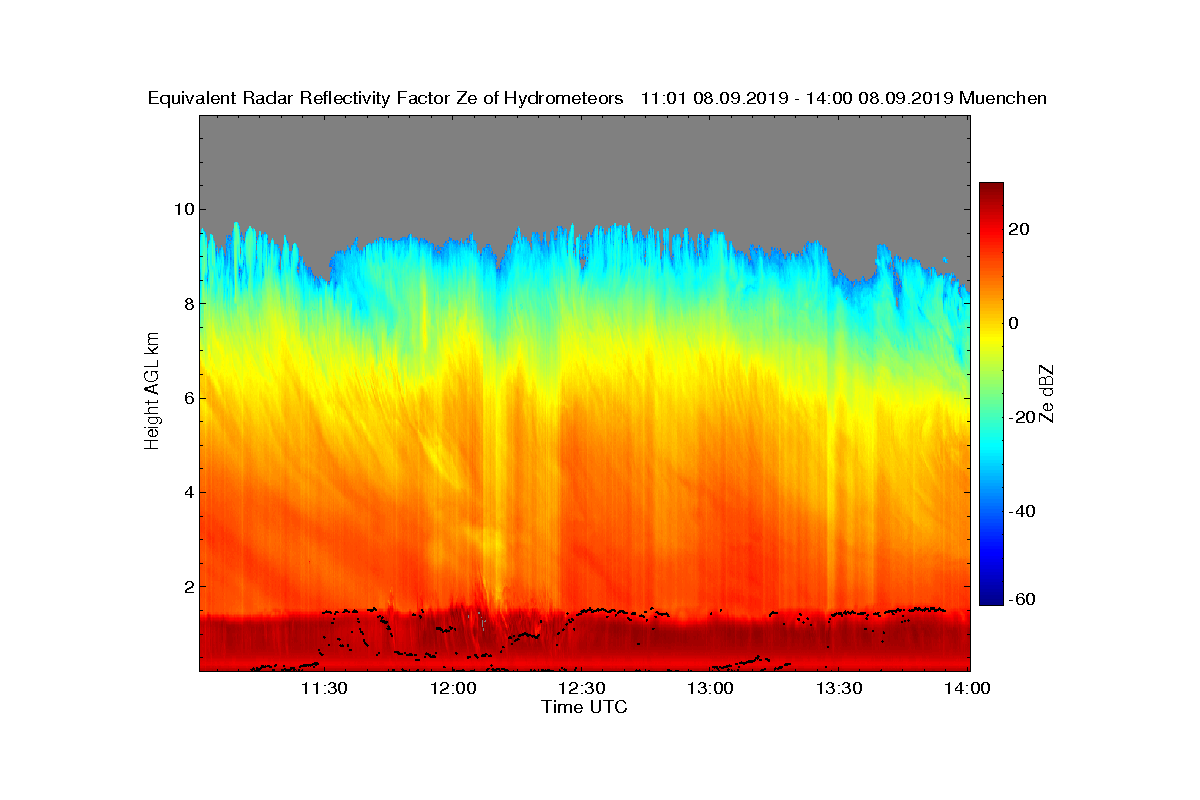This screenshot has width=1200, height=800.
Task: Click the colorbar value -20
Action: [x=1023, y=417]
